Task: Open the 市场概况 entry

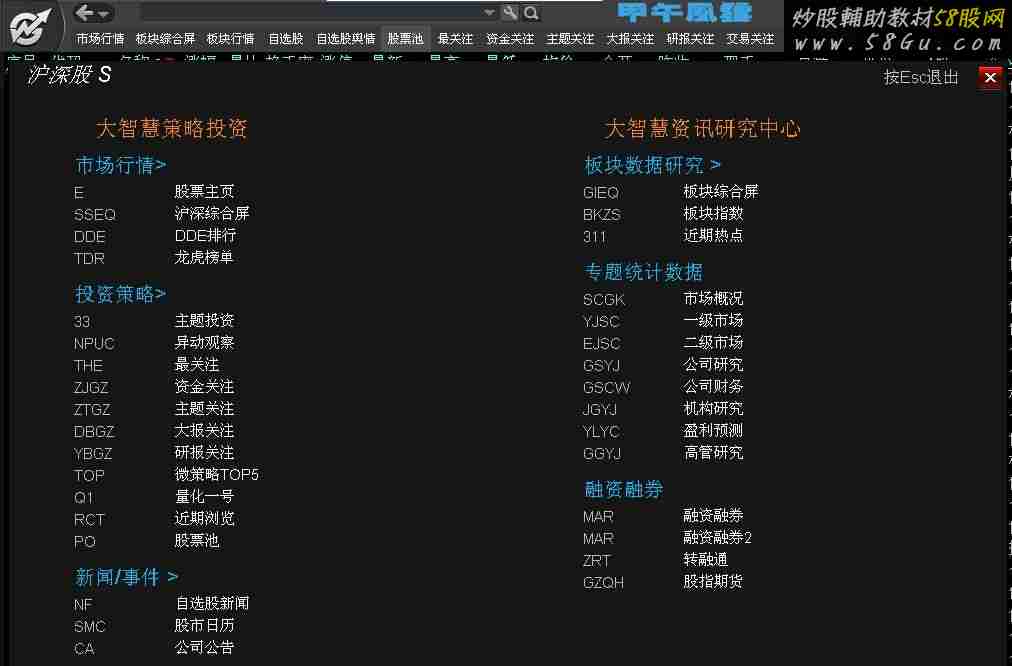Action: (x=713, y=299)
